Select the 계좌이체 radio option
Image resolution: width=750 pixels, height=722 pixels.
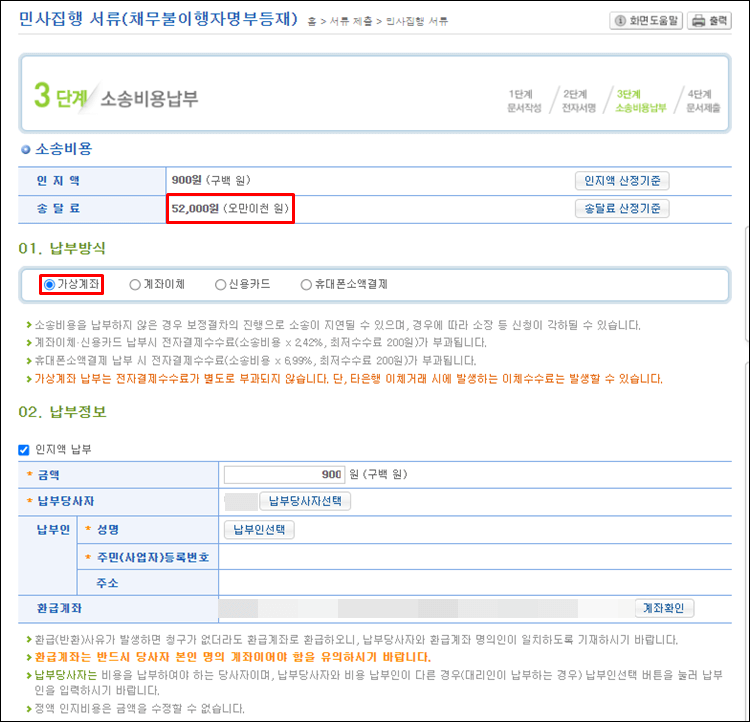click(x=135, y=285)
